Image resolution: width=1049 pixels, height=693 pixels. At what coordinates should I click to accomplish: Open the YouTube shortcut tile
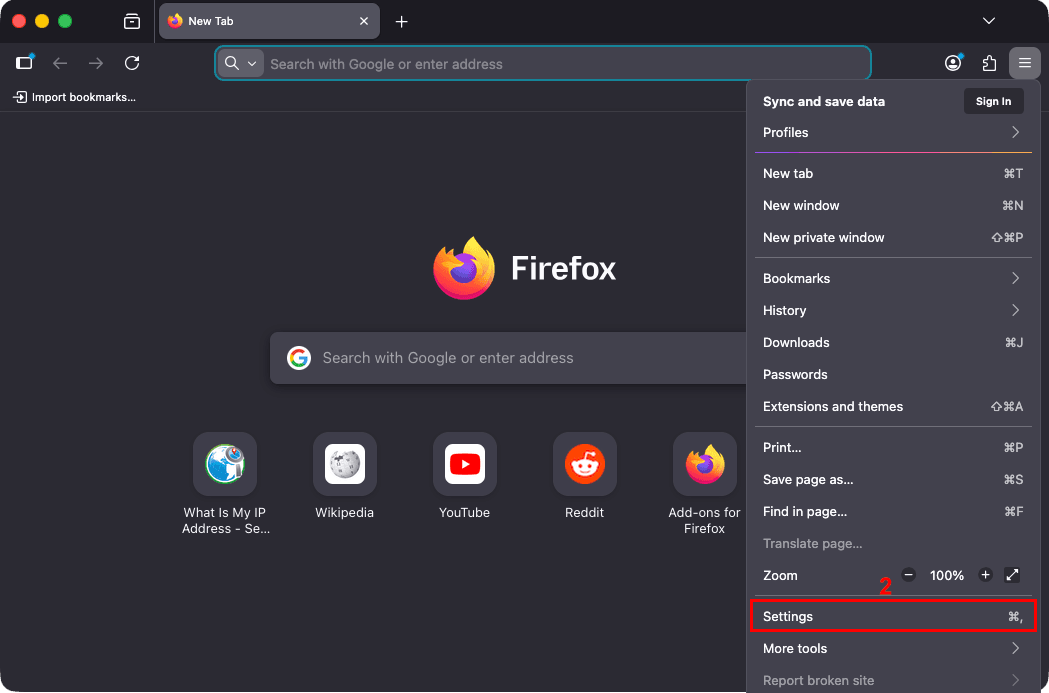tap(464, 476)
